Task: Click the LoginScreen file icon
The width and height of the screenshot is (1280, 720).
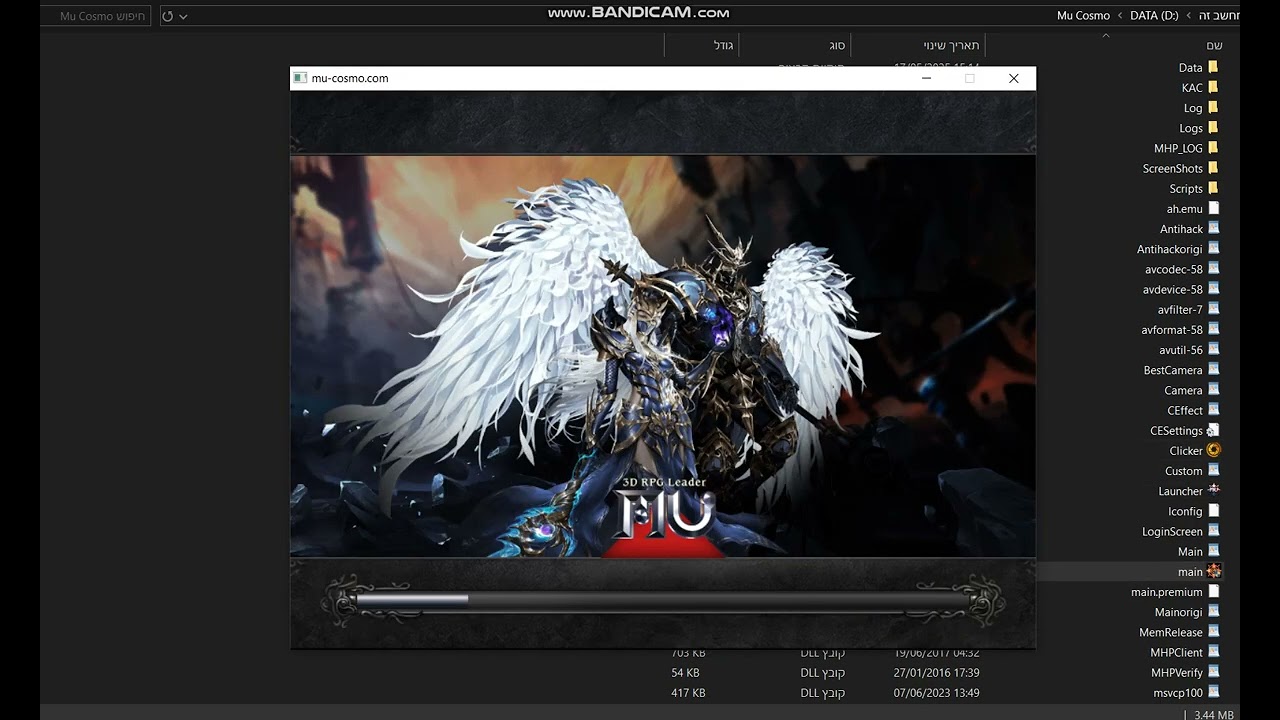Action: click(x=1214, y=530)
